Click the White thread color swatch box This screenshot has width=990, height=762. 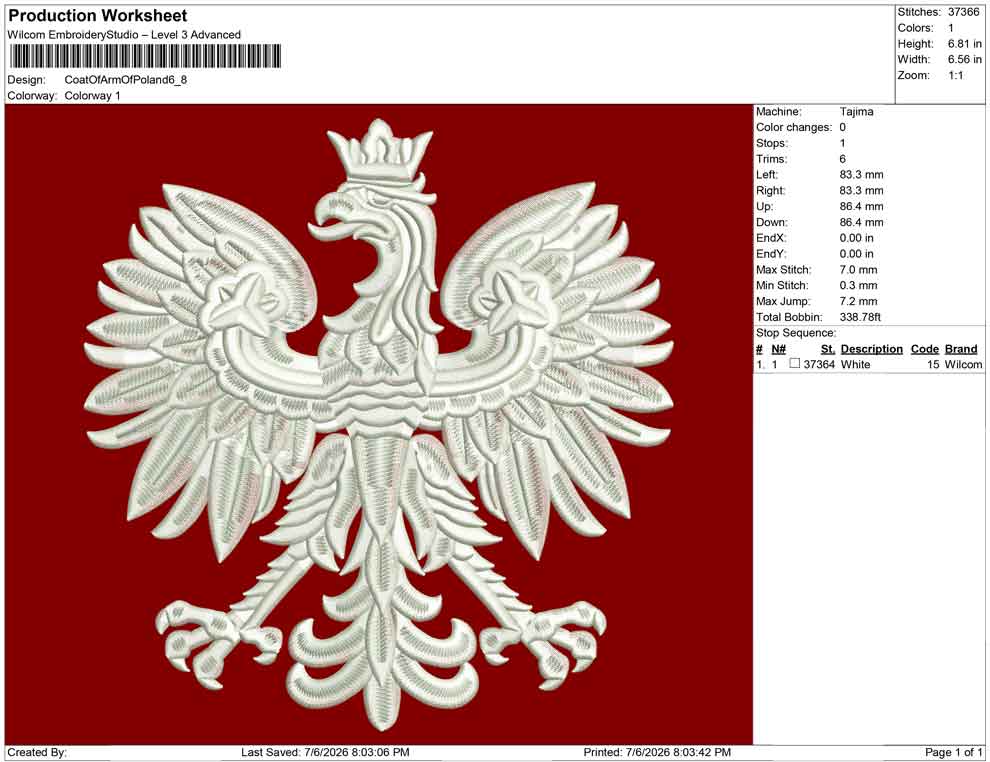point(795,364)
